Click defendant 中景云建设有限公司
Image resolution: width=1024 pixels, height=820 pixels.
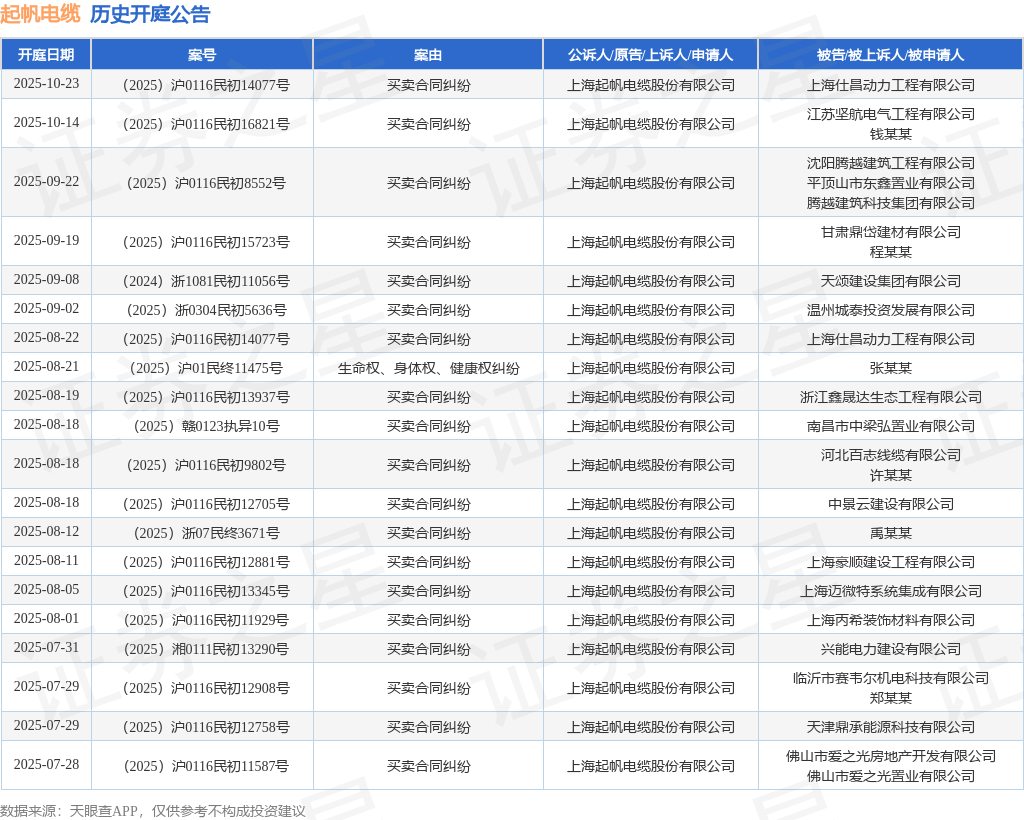(891, 504)
